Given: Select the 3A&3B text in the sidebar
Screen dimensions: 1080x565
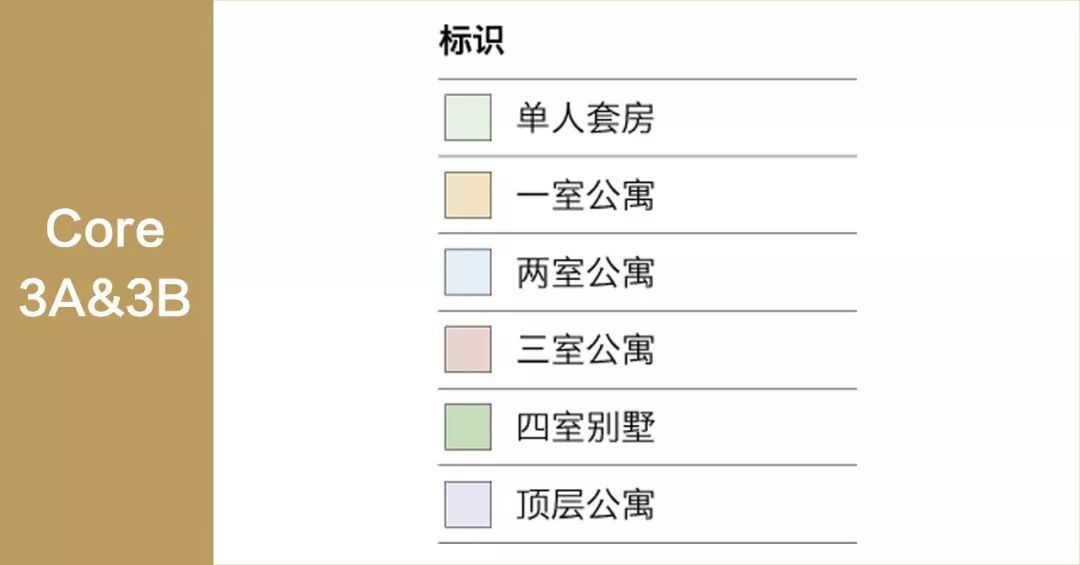Looking at the screenshot, I should click(x=105, y=298).
